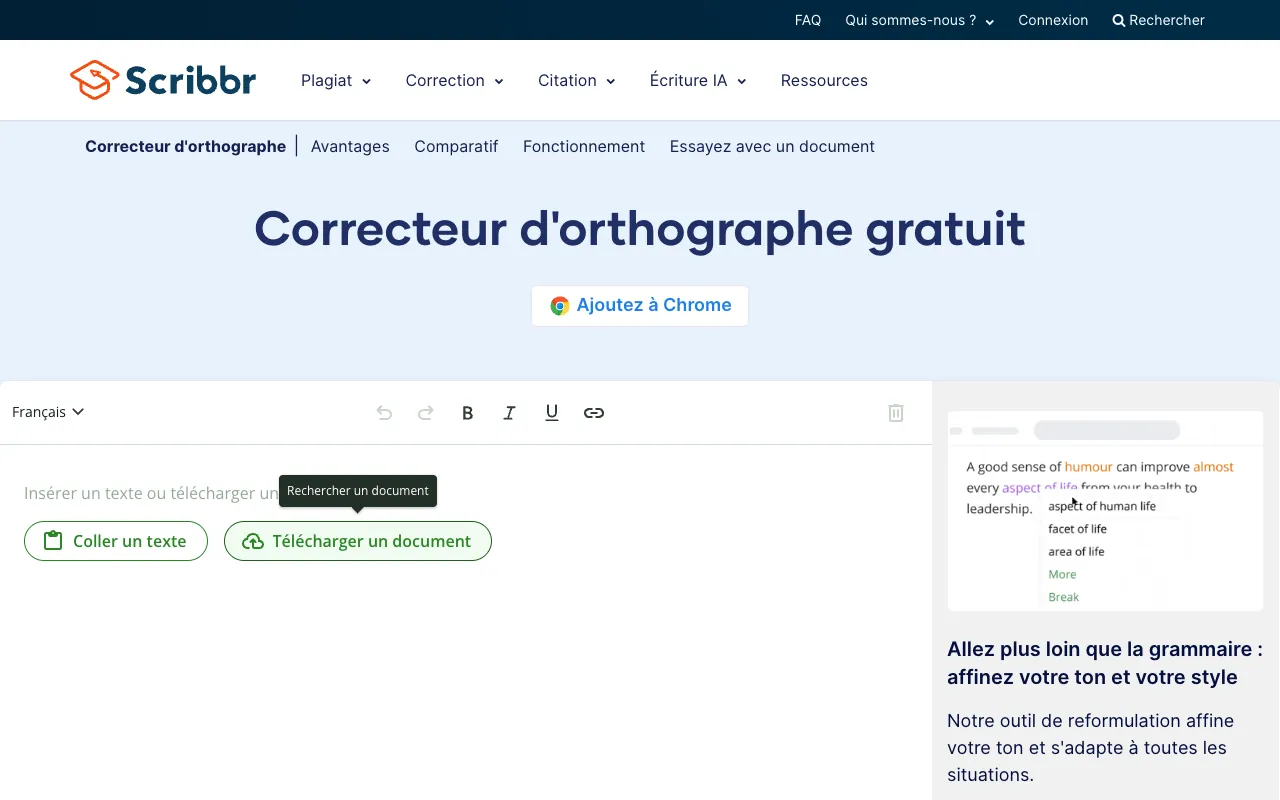Click the heading Allez plus loin que la grammaire

[1105, 663]
